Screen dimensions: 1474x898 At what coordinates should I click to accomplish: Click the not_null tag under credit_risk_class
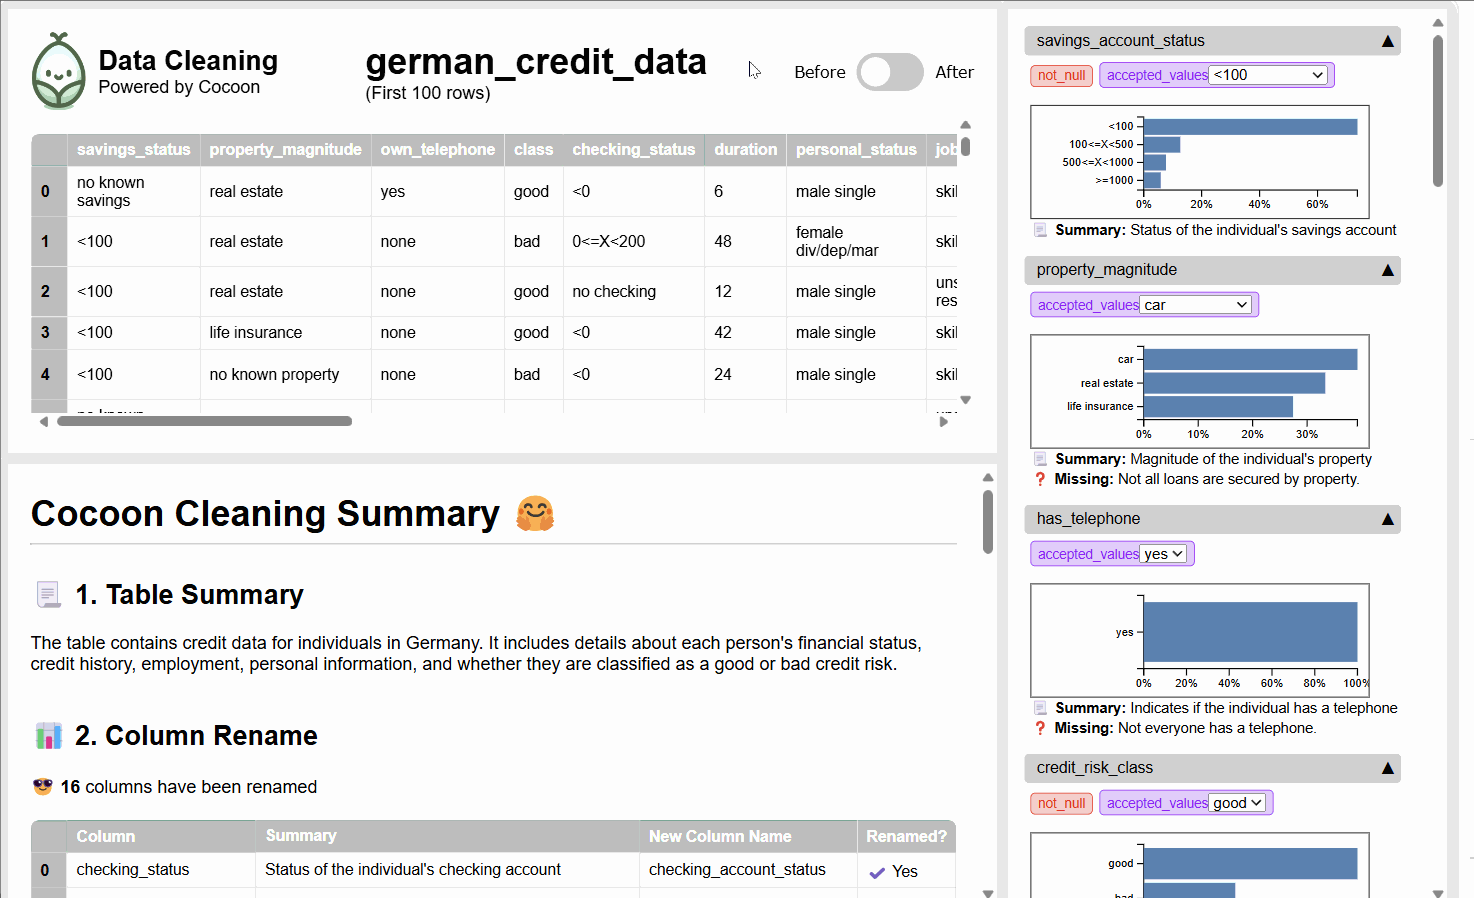pyautogui.click(x=1061, y=803)
